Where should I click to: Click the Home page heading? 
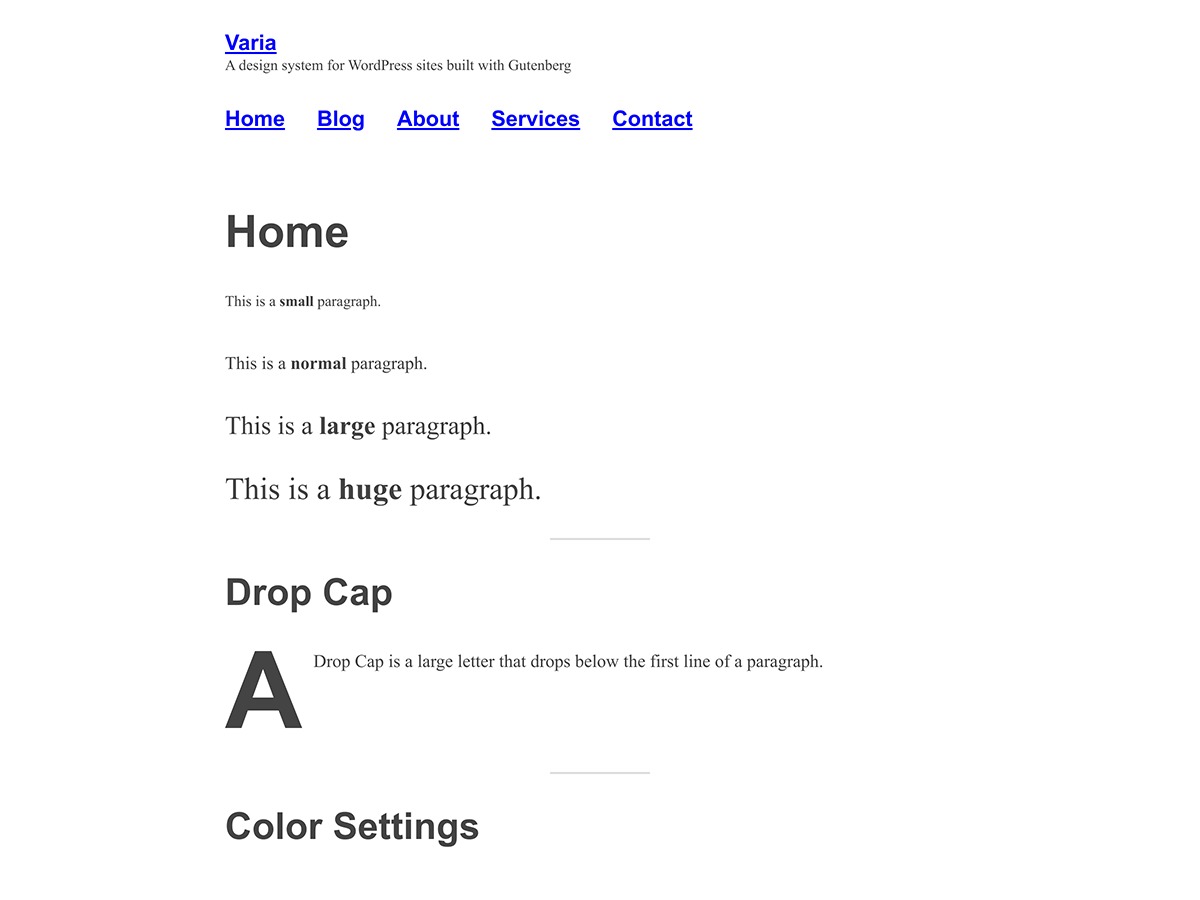(x=287, y=231)
